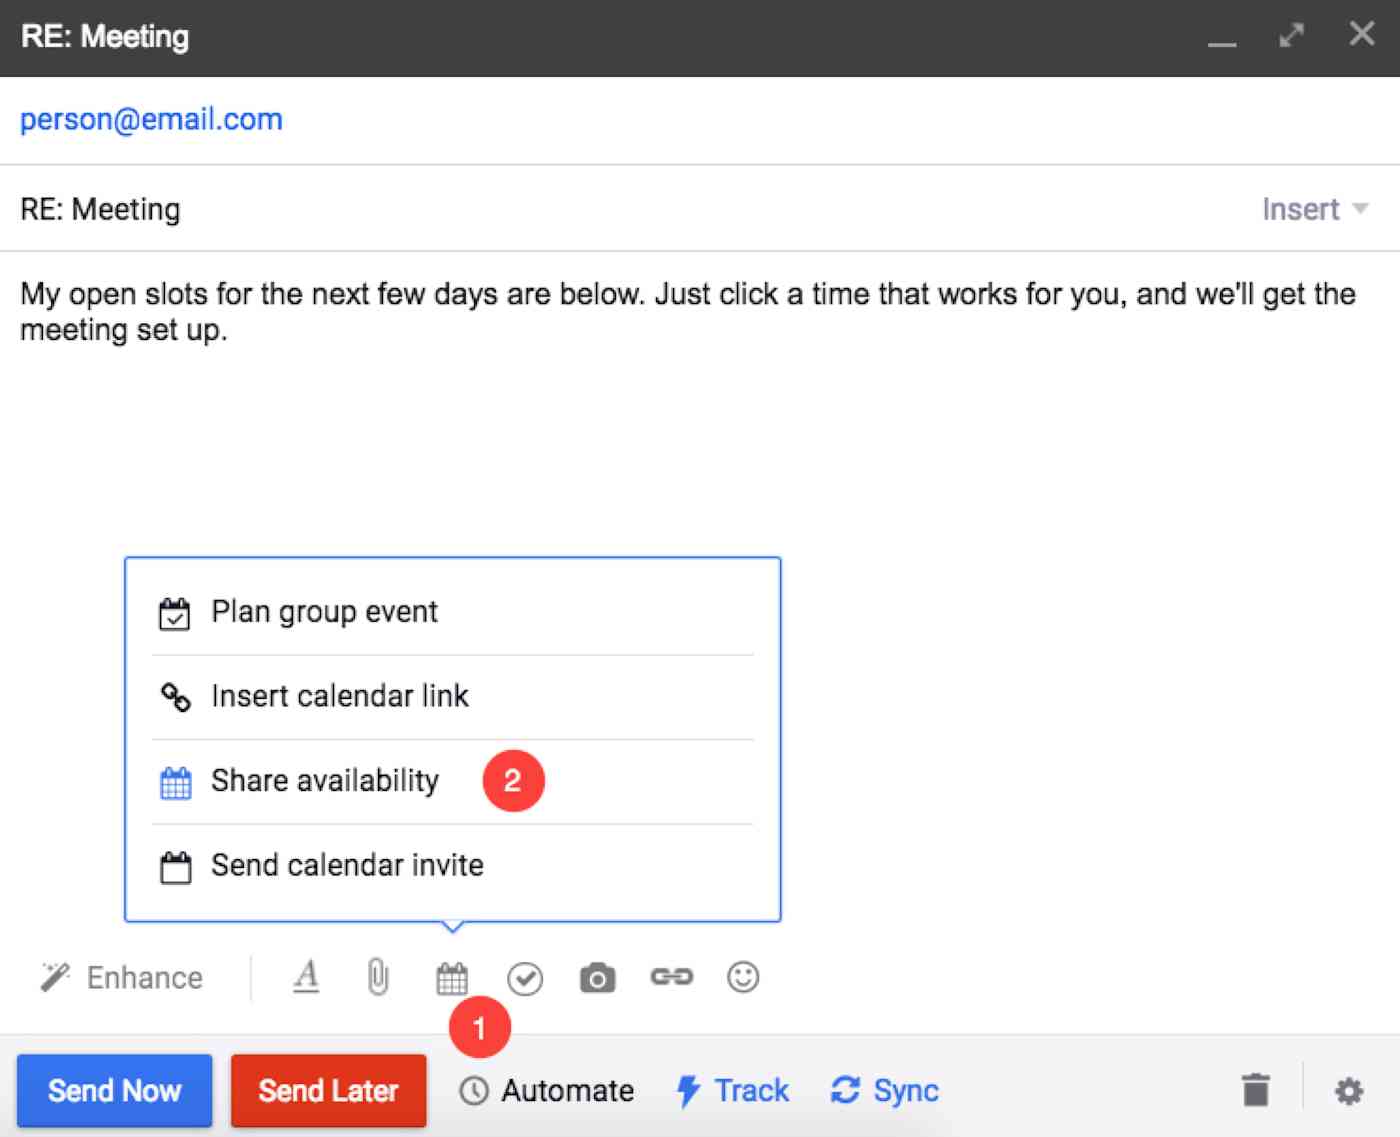This screenshot has height=1137, width=1400.
Task: Open text formatting options
Action: [306, 978]
